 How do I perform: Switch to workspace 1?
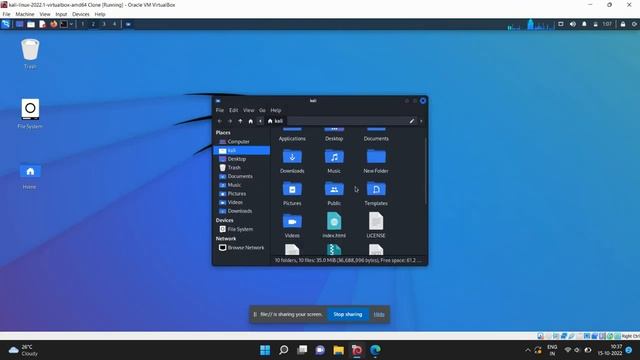(83, 24)
